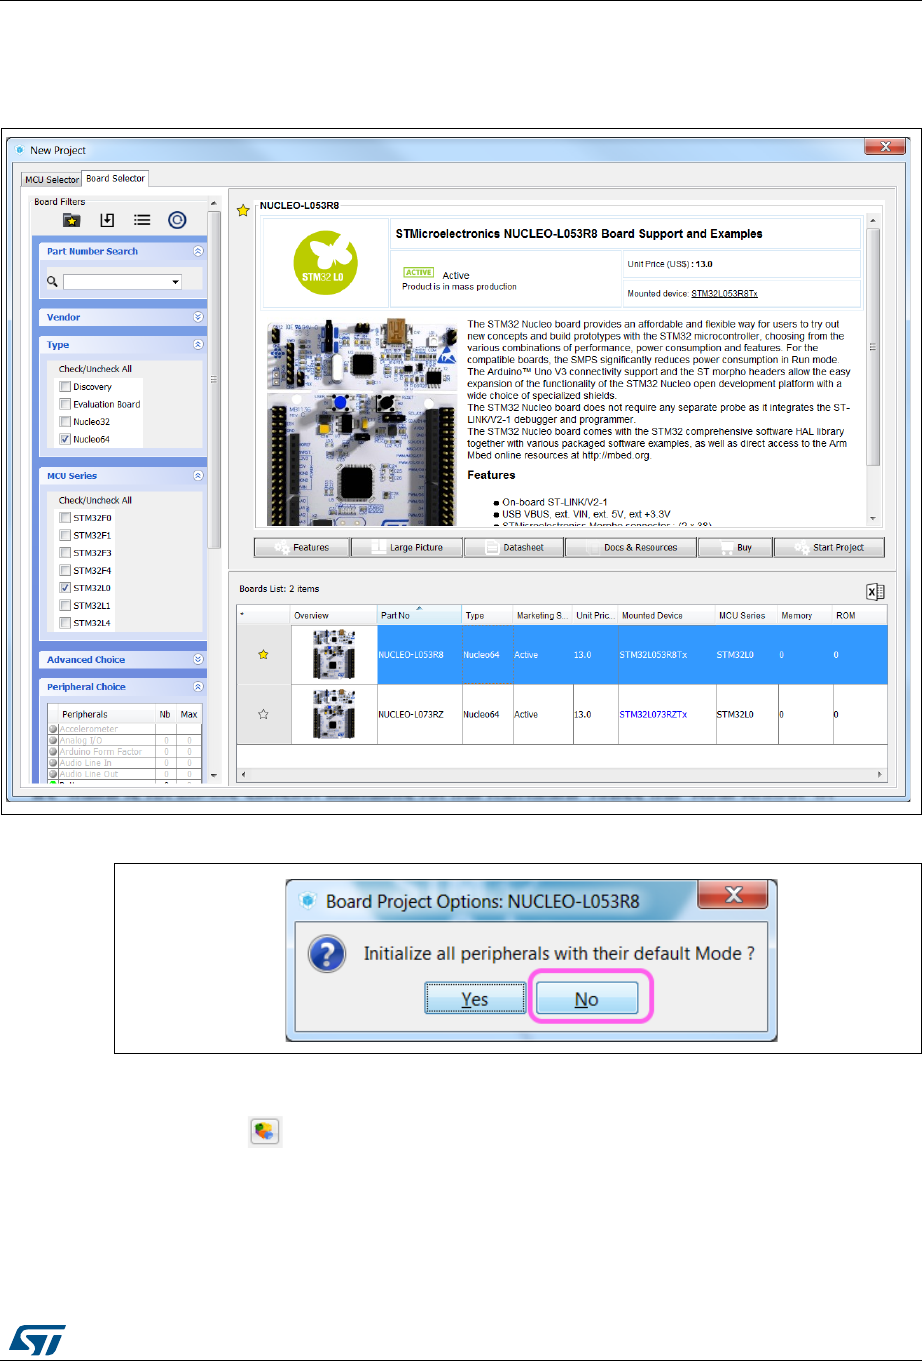Collapse the Part Number Search section

198,251
